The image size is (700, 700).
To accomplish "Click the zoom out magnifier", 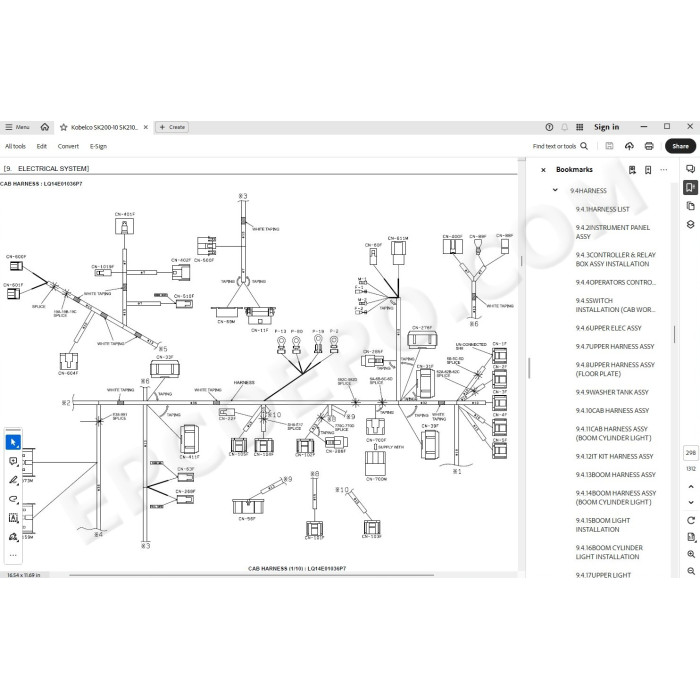I will click(691, 571).
